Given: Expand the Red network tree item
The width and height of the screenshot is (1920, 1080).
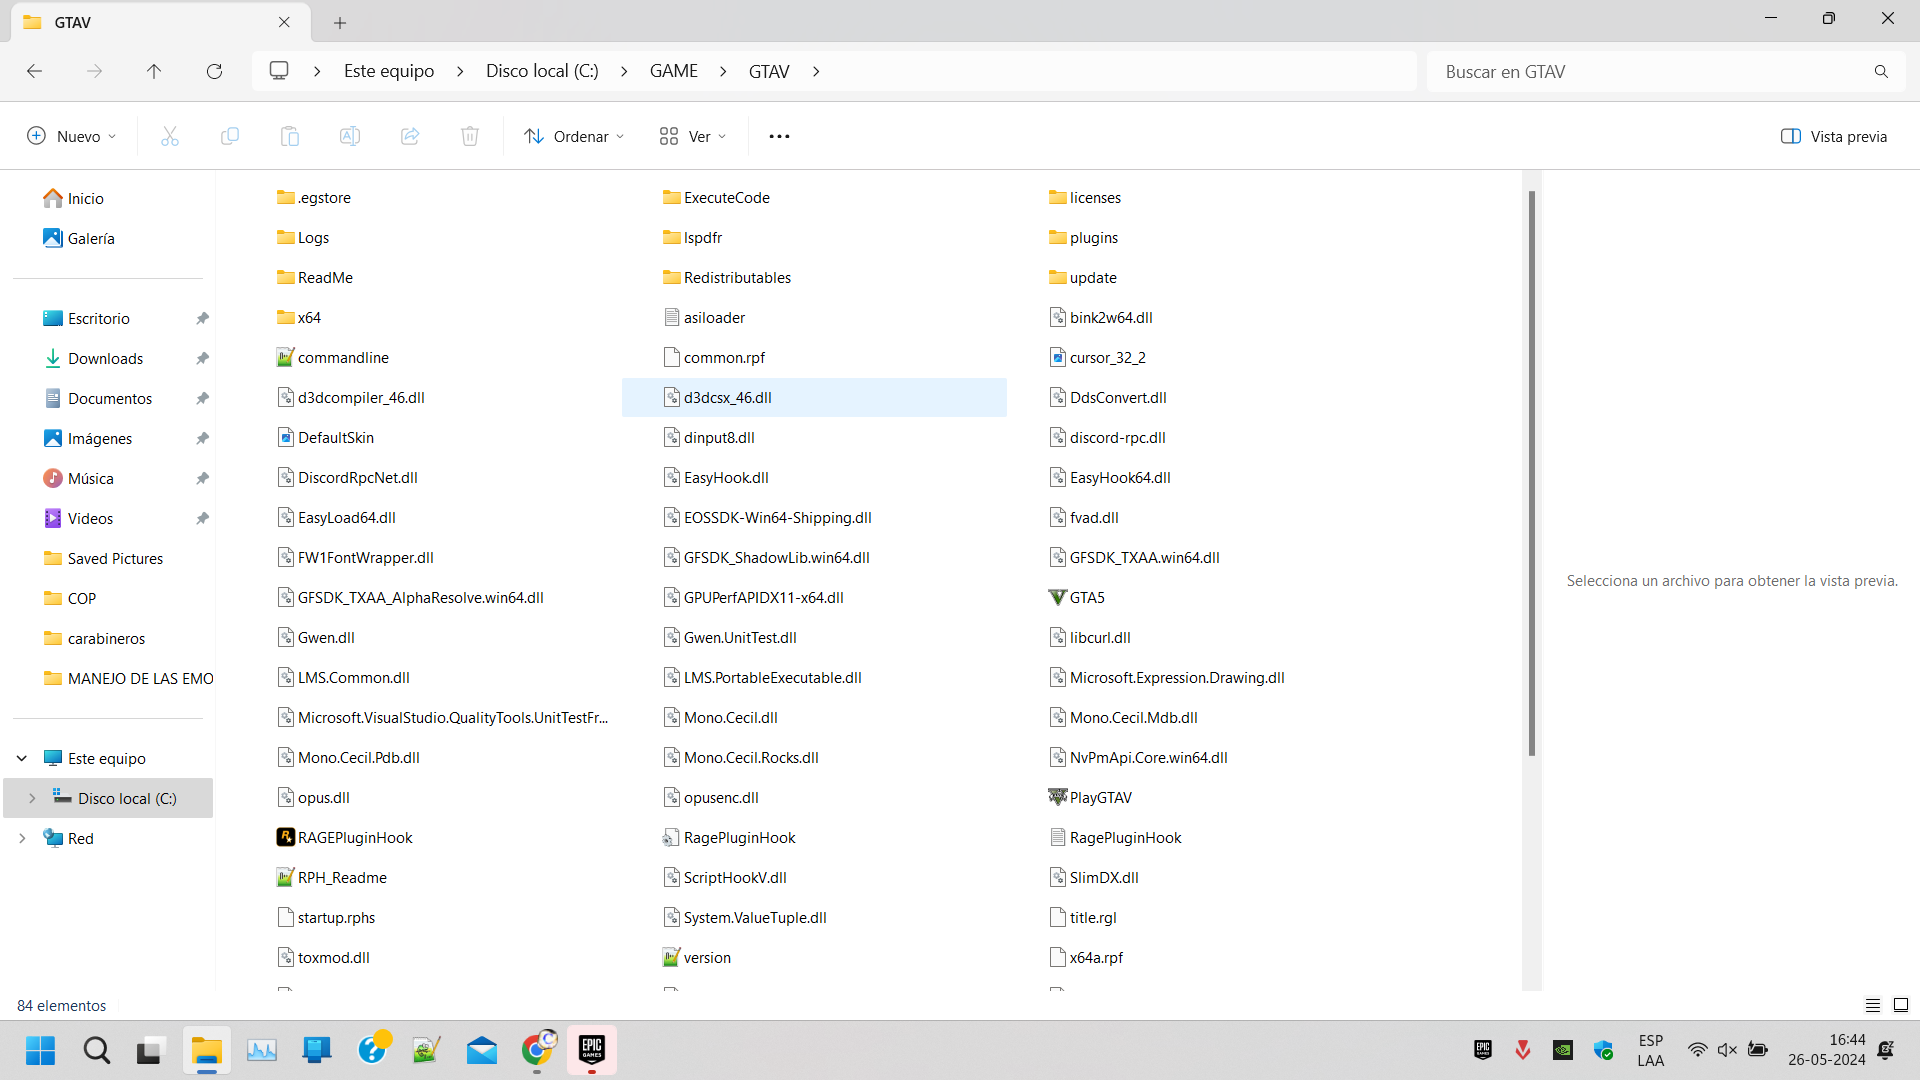Looking at the screenshot, I should [22, 838].
